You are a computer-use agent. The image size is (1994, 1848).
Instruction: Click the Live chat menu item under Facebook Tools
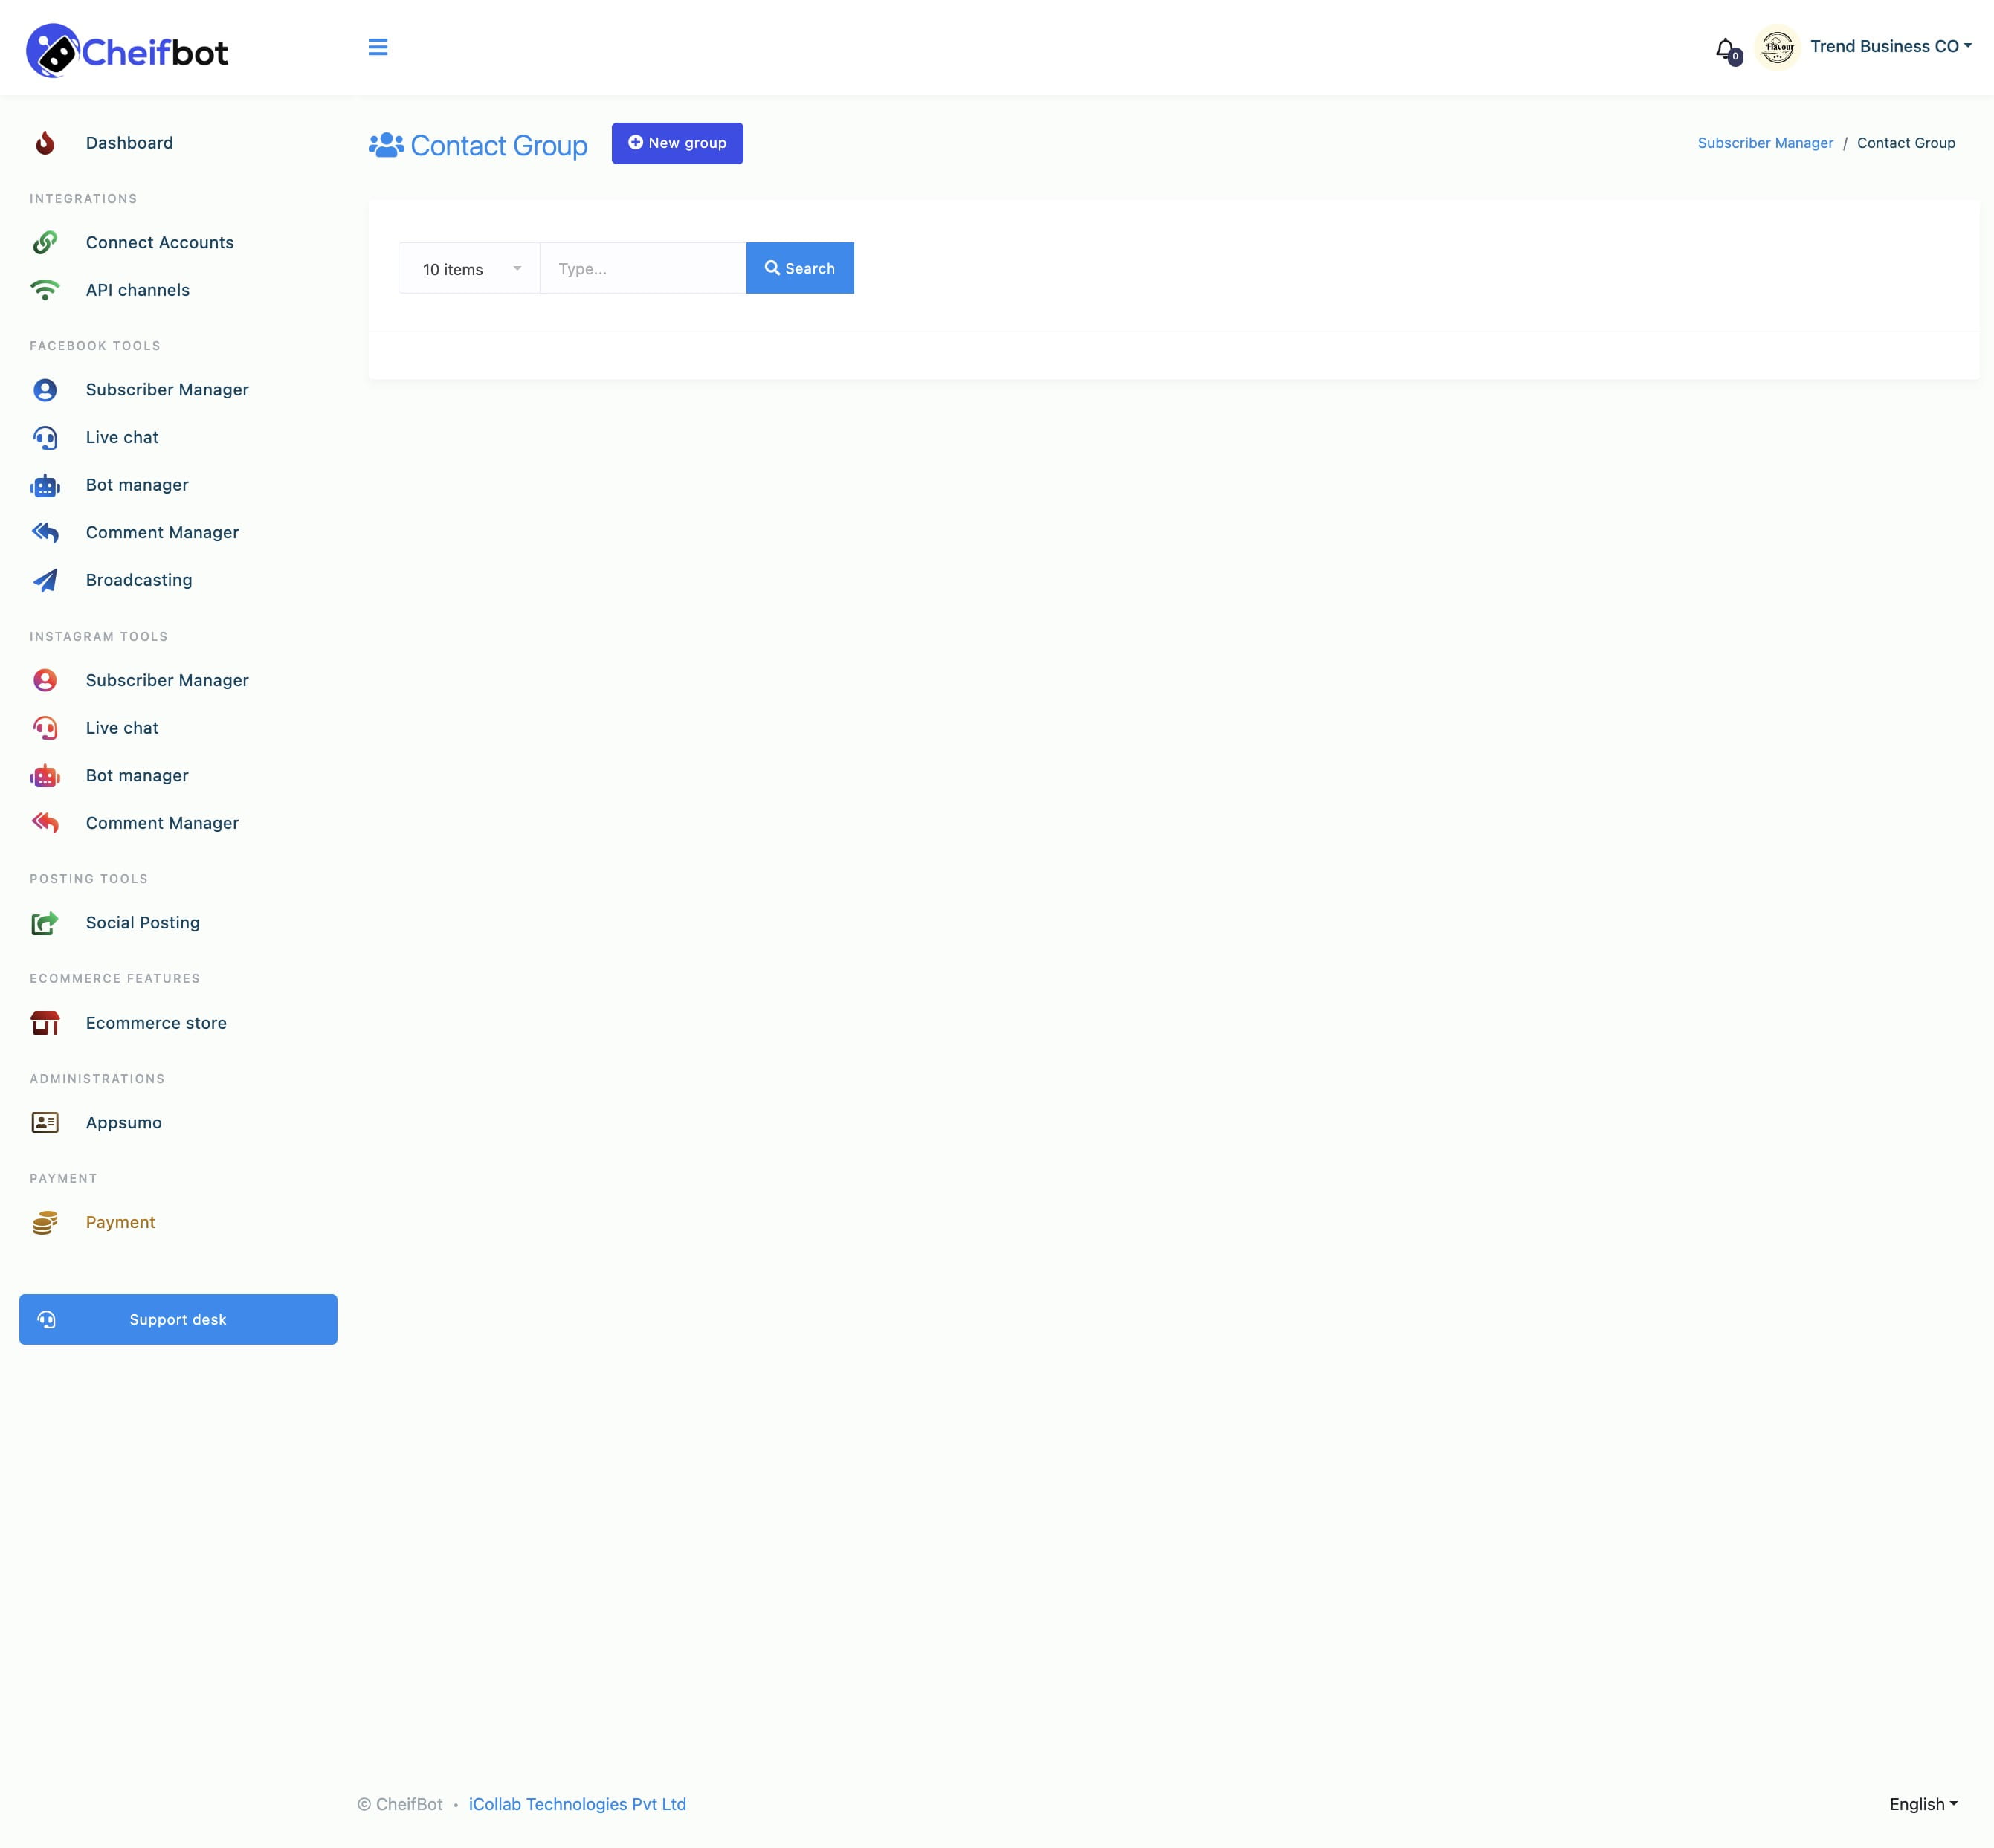122,436
